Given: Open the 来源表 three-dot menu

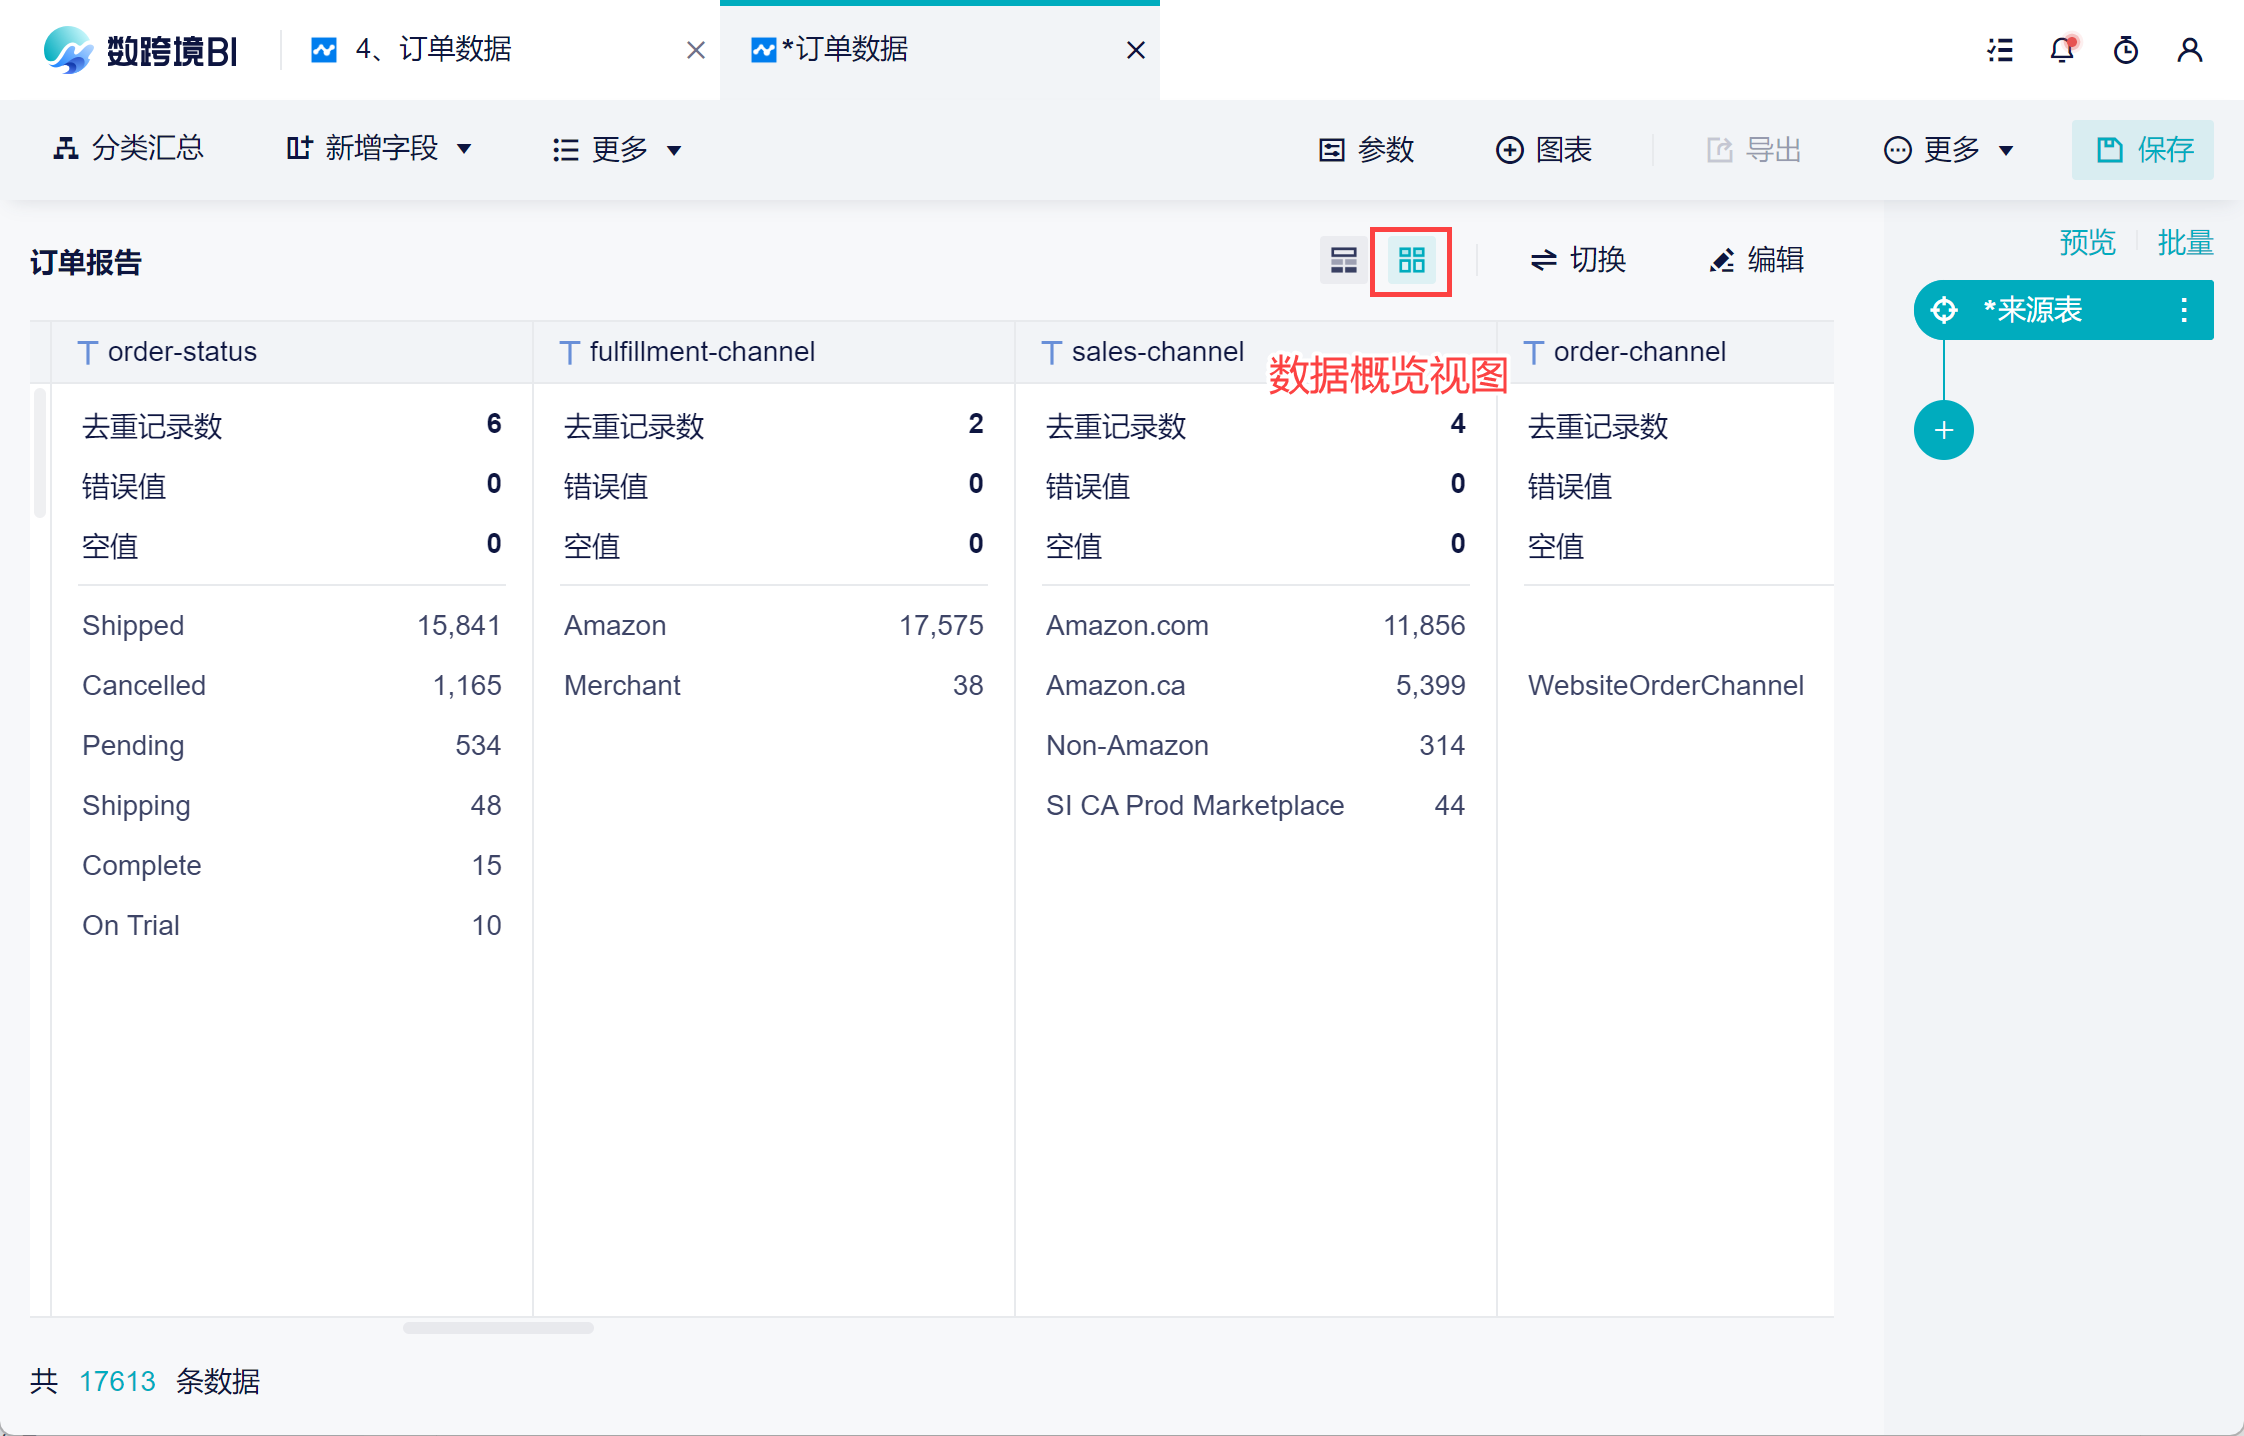Looking at the screenshot, I should tap(2184, 310).
